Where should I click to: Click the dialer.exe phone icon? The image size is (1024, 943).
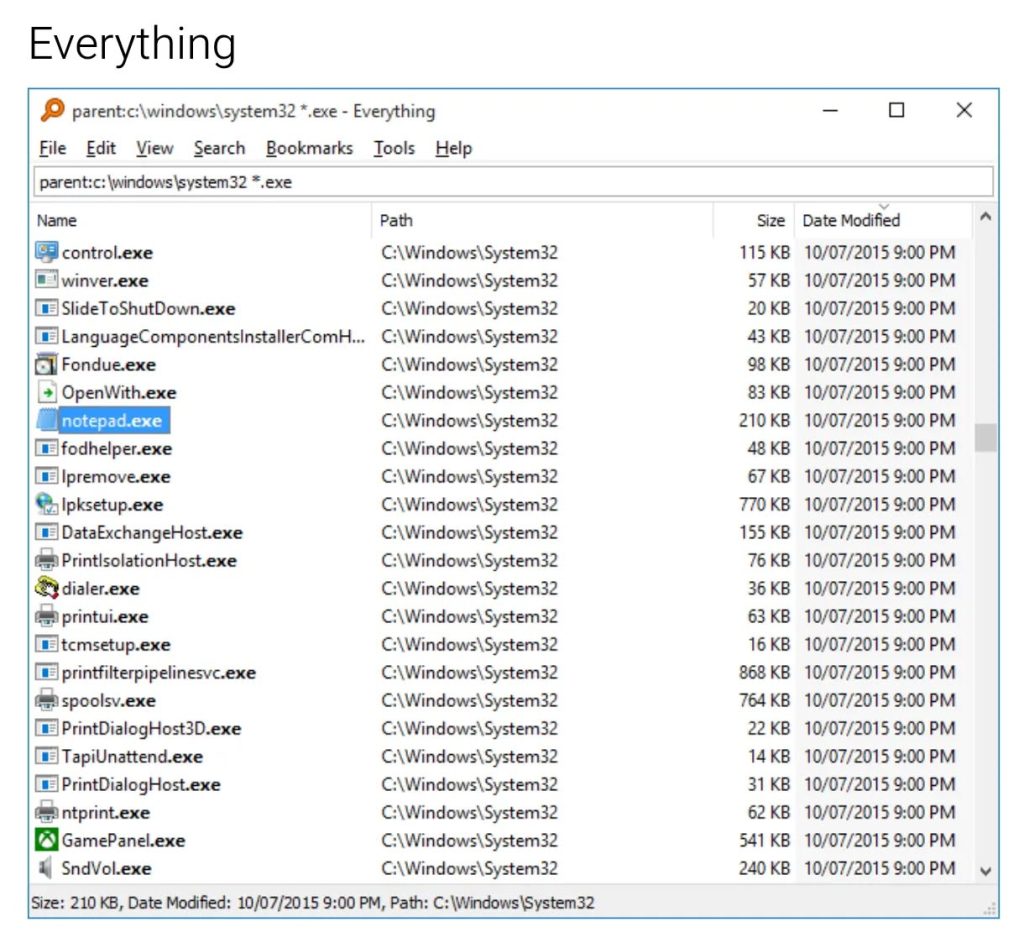(44, 588)
